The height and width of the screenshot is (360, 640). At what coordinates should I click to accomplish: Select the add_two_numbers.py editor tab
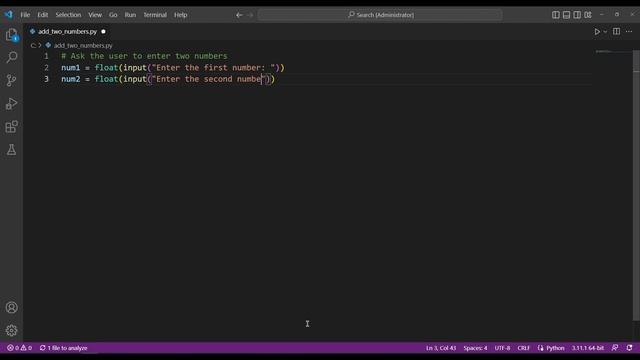point(67,31)
